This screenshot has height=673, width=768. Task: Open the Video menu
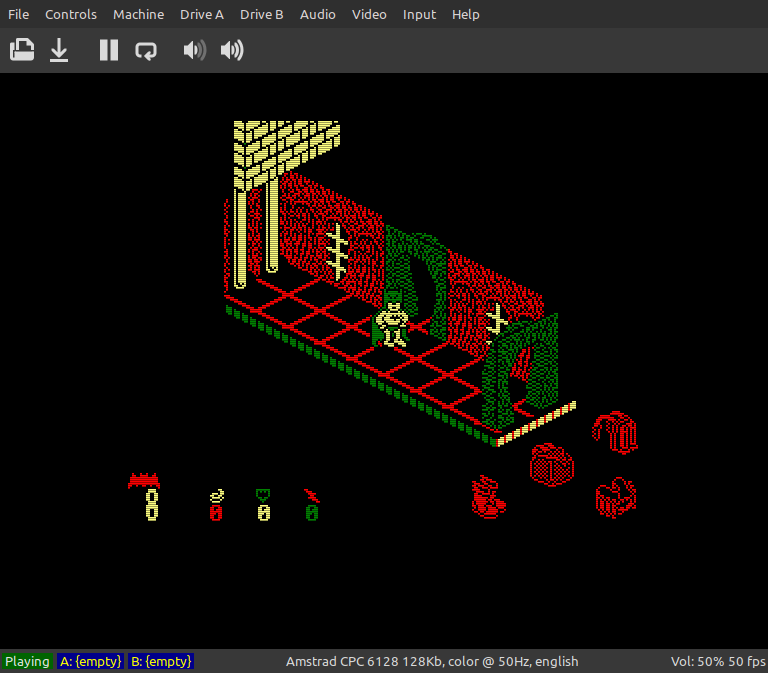[x=369, y=15]
